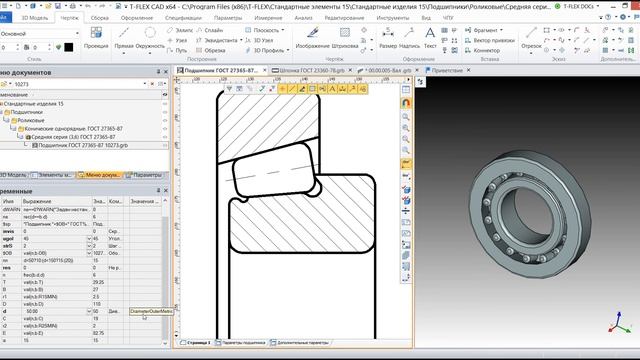
Task: Toggle visibility eye in tree column header
Action: [x=165, y=95]
